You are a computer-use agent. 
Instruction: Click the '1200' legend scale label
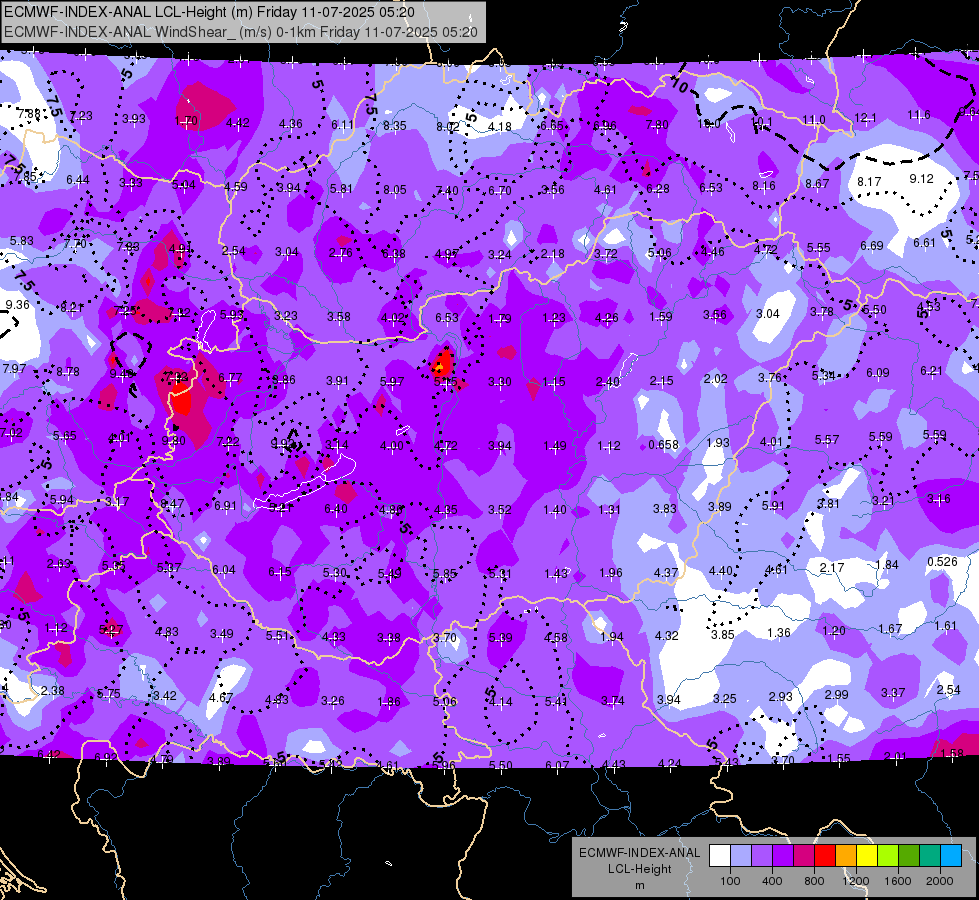tap(855, 881)
